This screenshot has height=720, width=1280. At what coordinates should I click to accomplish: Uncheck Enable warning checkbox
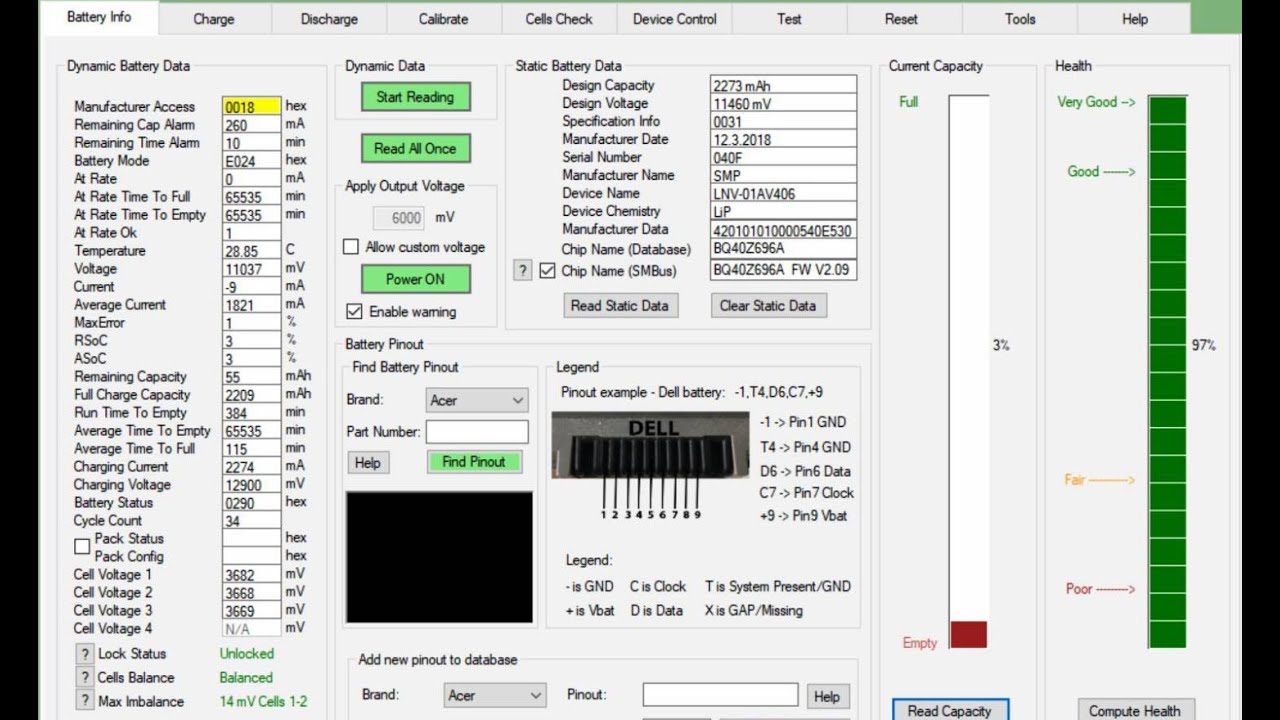click(x=353, y=311)
